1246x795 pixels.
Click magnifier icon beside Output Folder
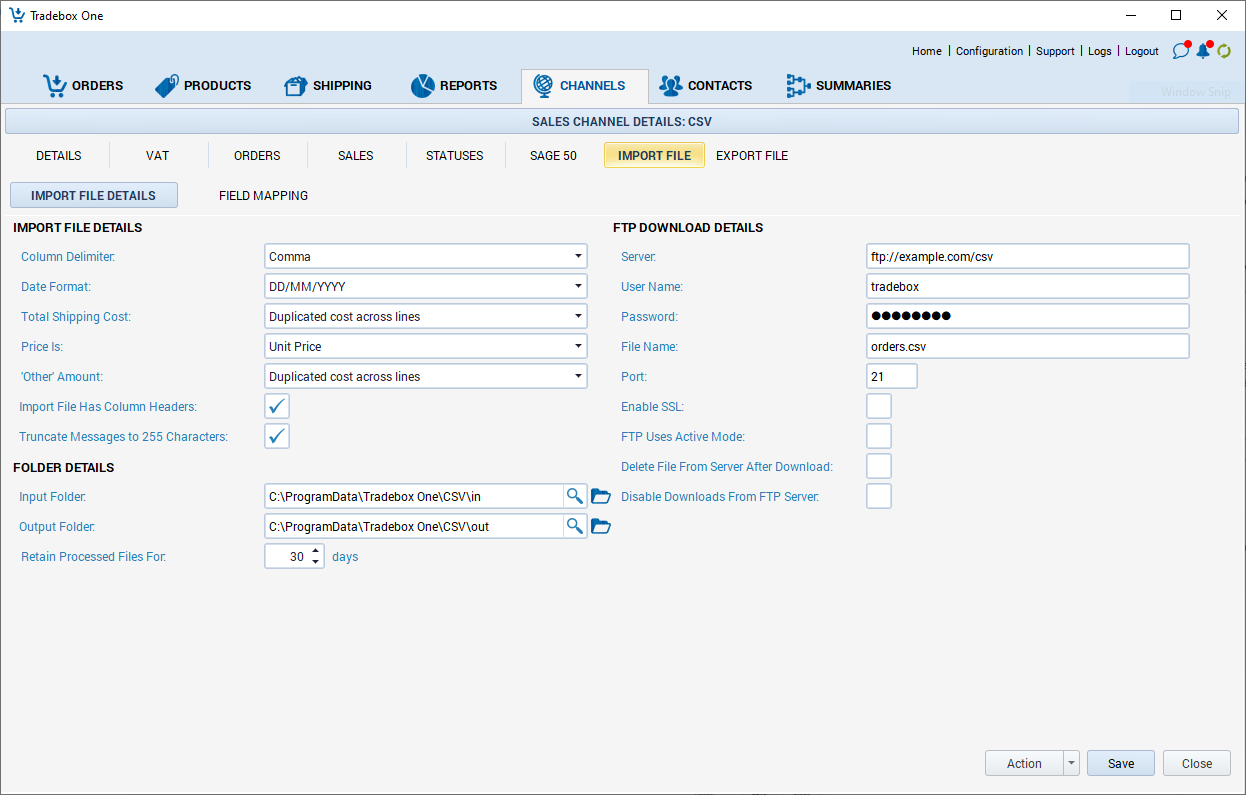(x=575, y=526)
